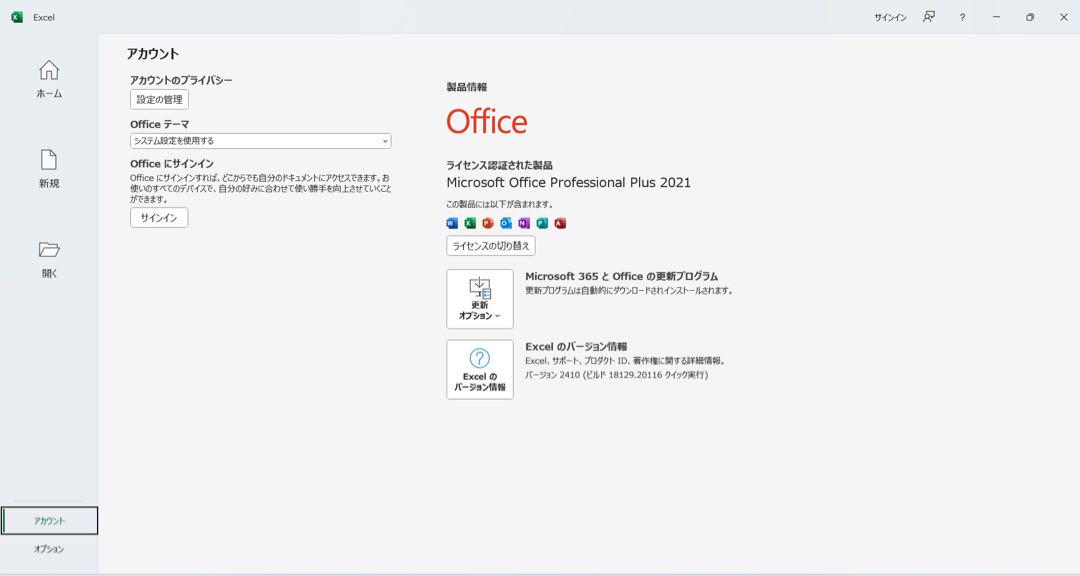
Task: Click the 製品情報 heading
Action: click(467, 87)
